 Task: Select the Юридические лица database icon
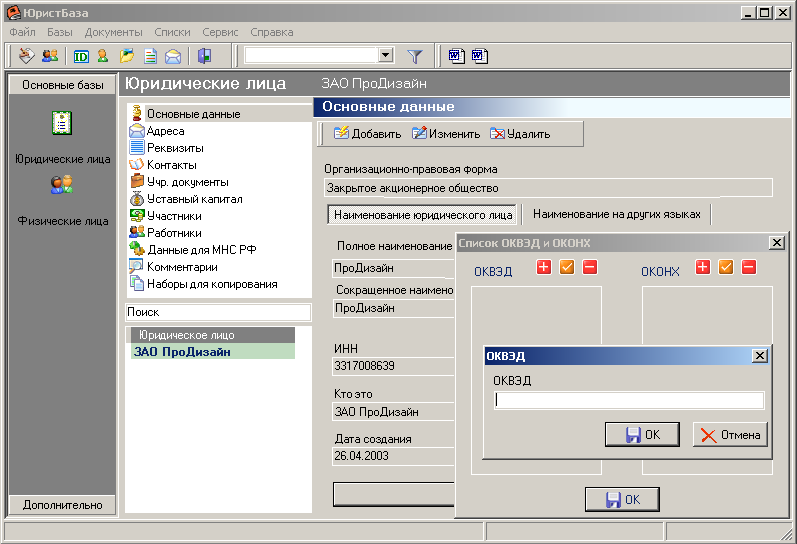(x=62, y=123)
